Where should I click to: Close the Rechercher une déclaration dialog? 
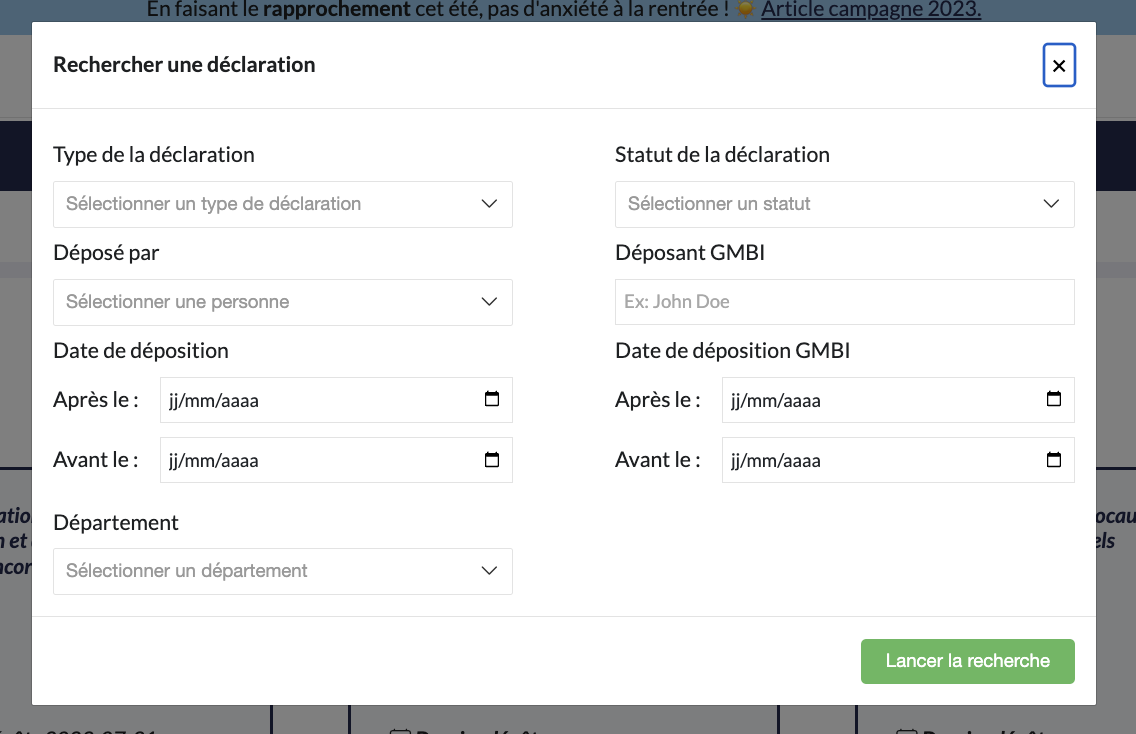click(x=1059, y=66)
